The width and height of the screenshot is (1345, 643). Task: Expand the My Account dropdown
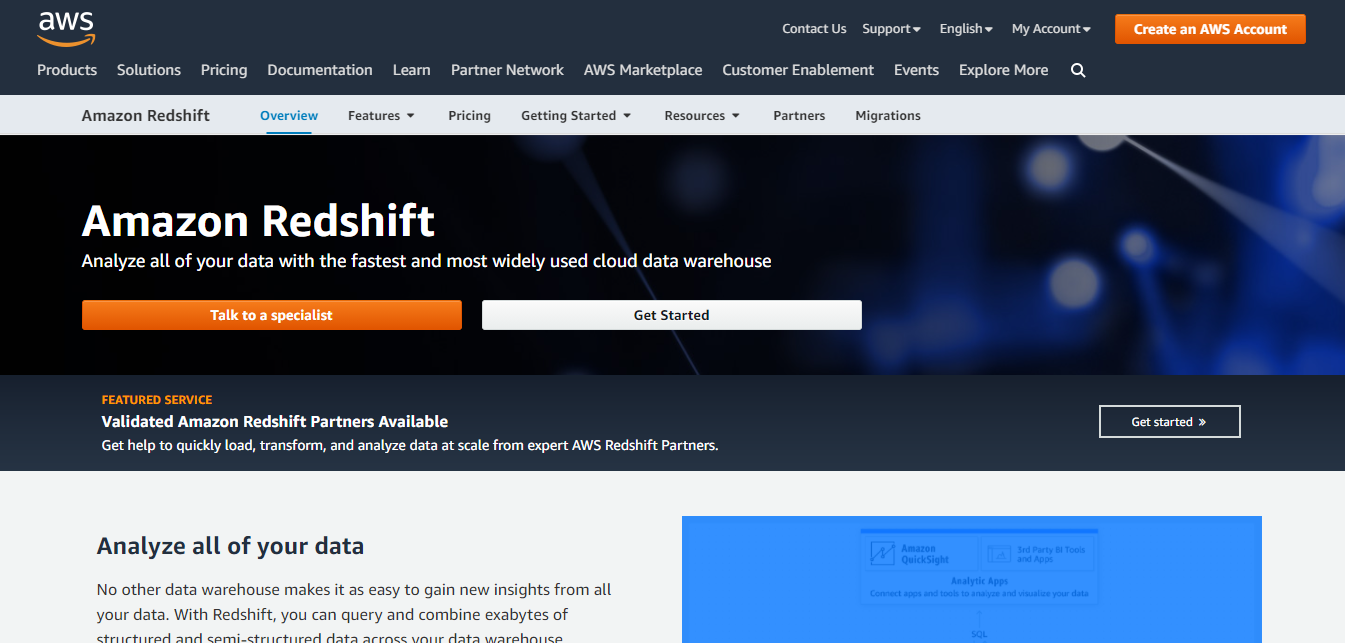1051,29
